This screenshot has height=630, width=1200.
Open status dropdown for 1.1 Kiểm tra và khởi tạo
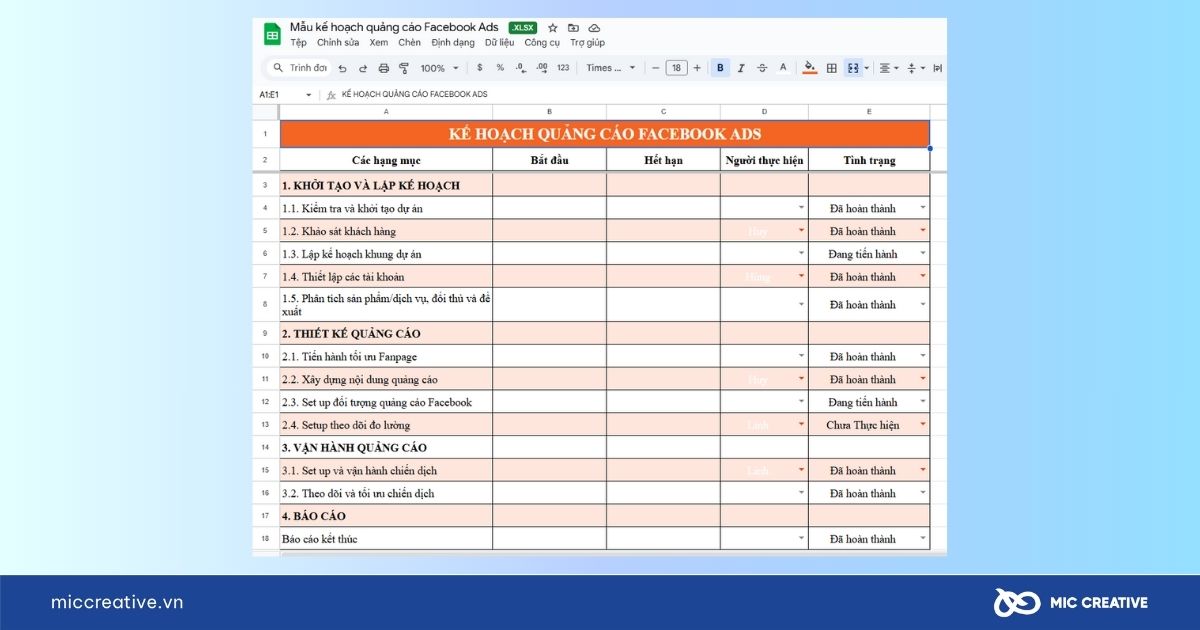(x=924, y=208)
